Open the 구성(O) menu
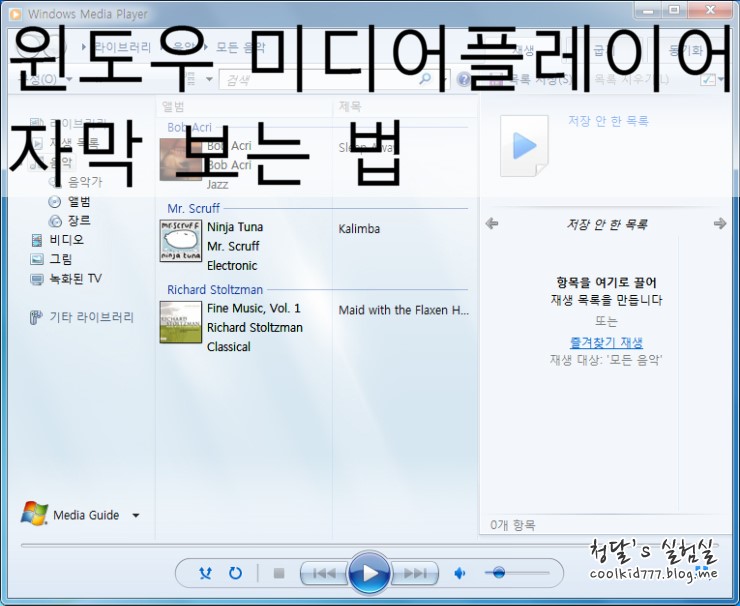The width and height of the screenshot is (740, 606). [43, 79]
